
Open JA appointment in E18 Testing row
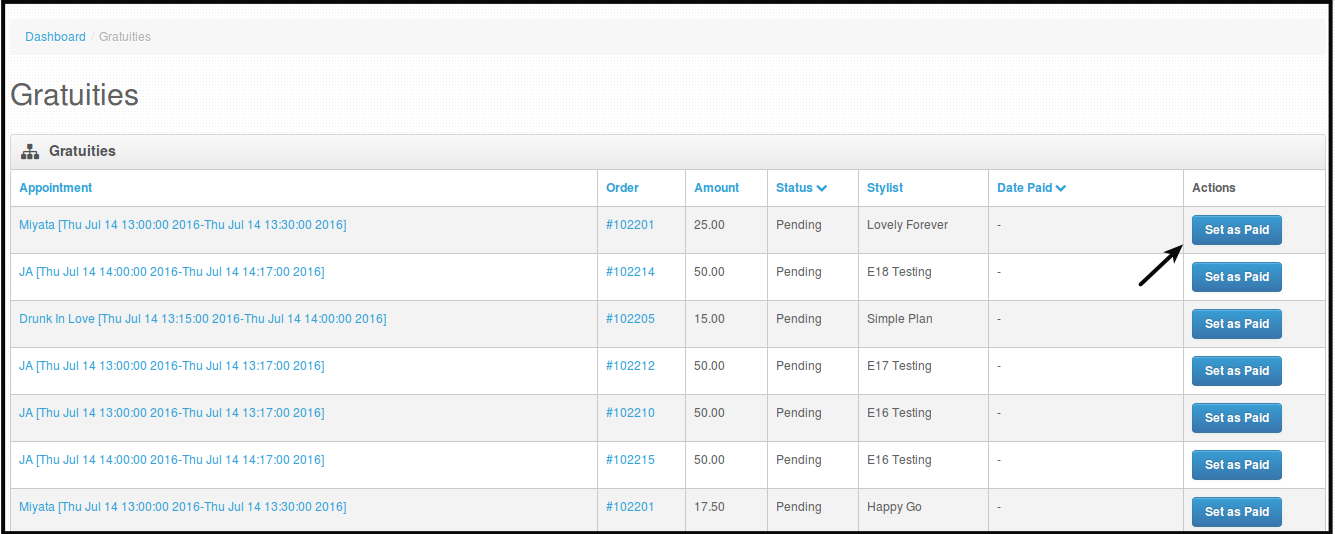(x=172, y=272)
